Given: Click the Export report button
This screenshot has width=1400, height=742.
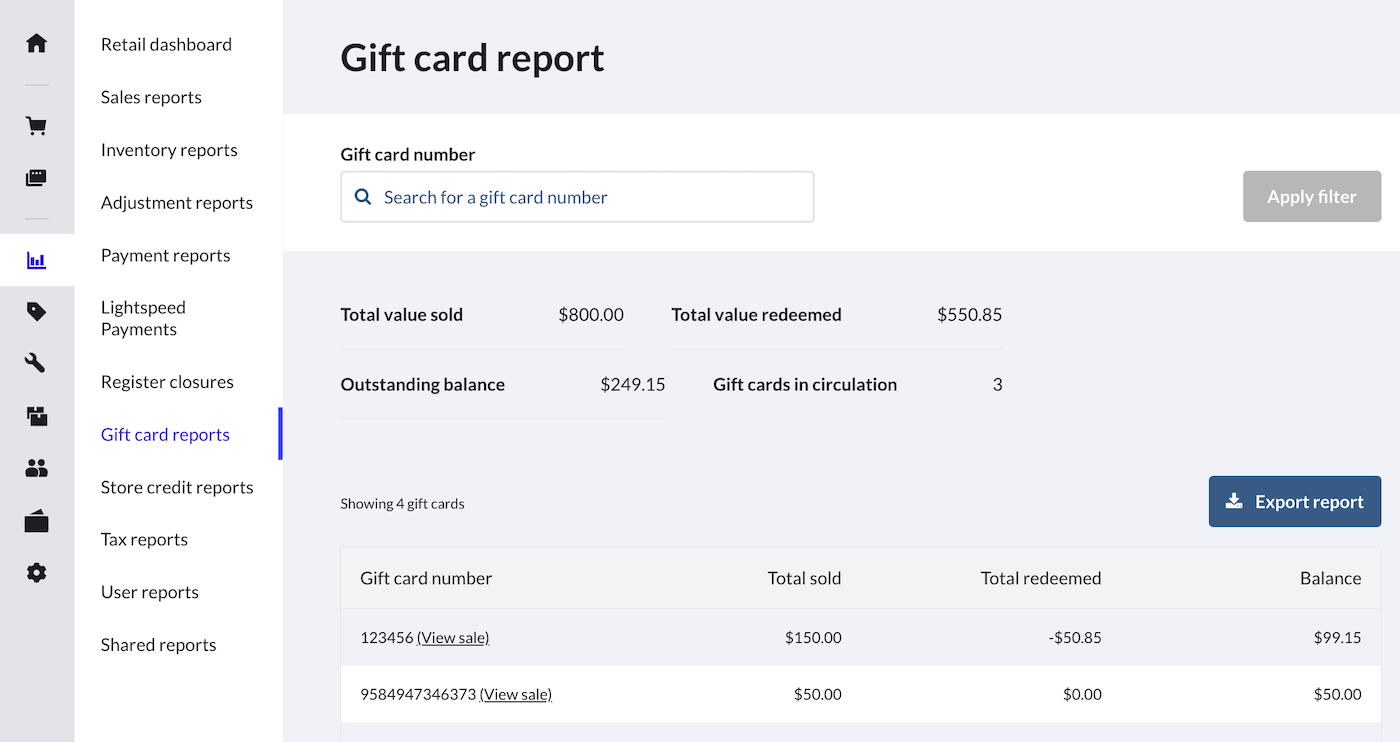Looking at the screenshot, I should tap(1294, 502).
